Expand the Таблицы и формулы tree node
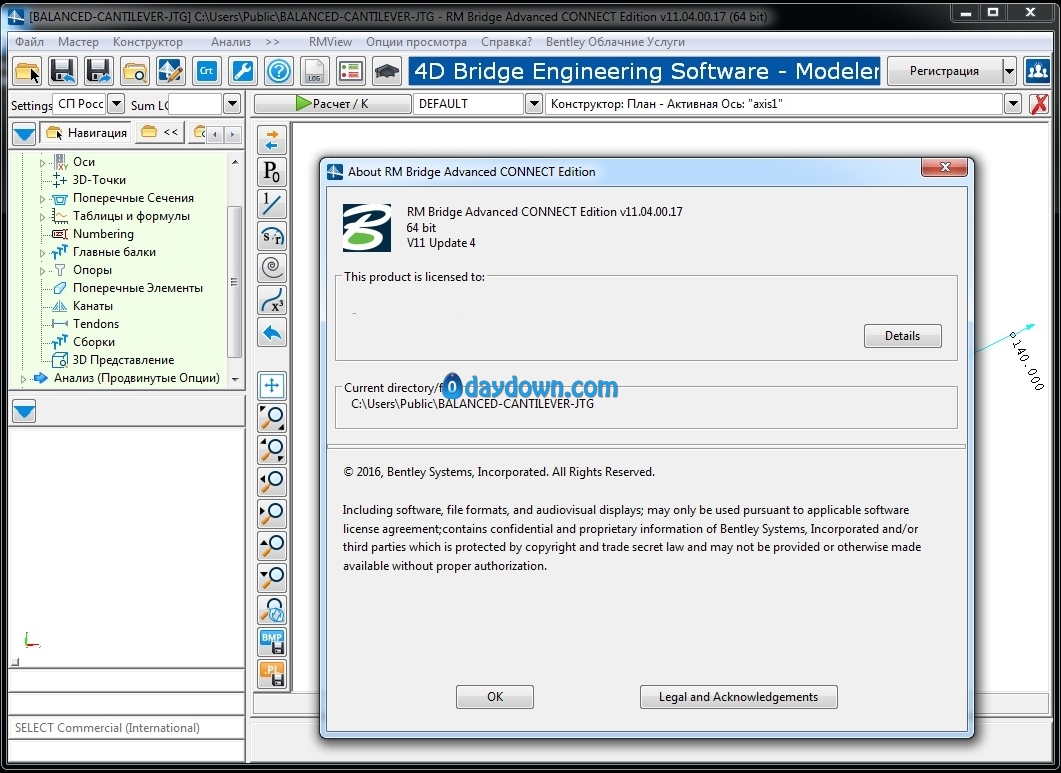 42,217
